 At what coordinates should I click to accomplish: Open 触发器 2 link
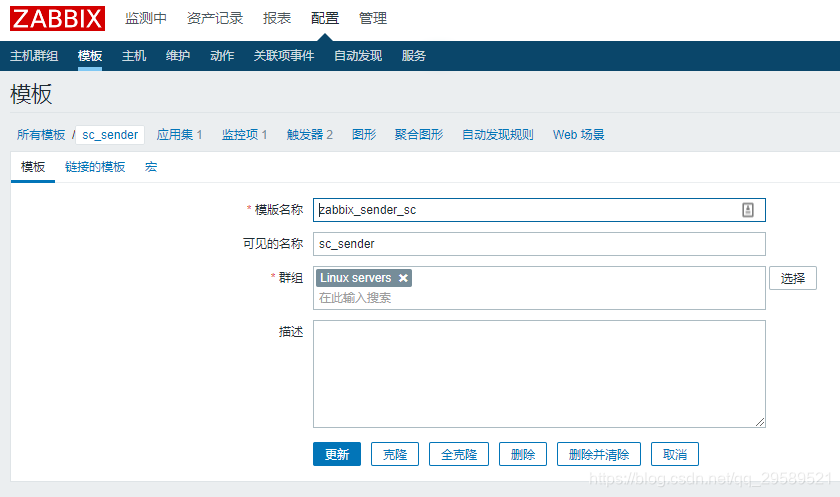(310, 134)
